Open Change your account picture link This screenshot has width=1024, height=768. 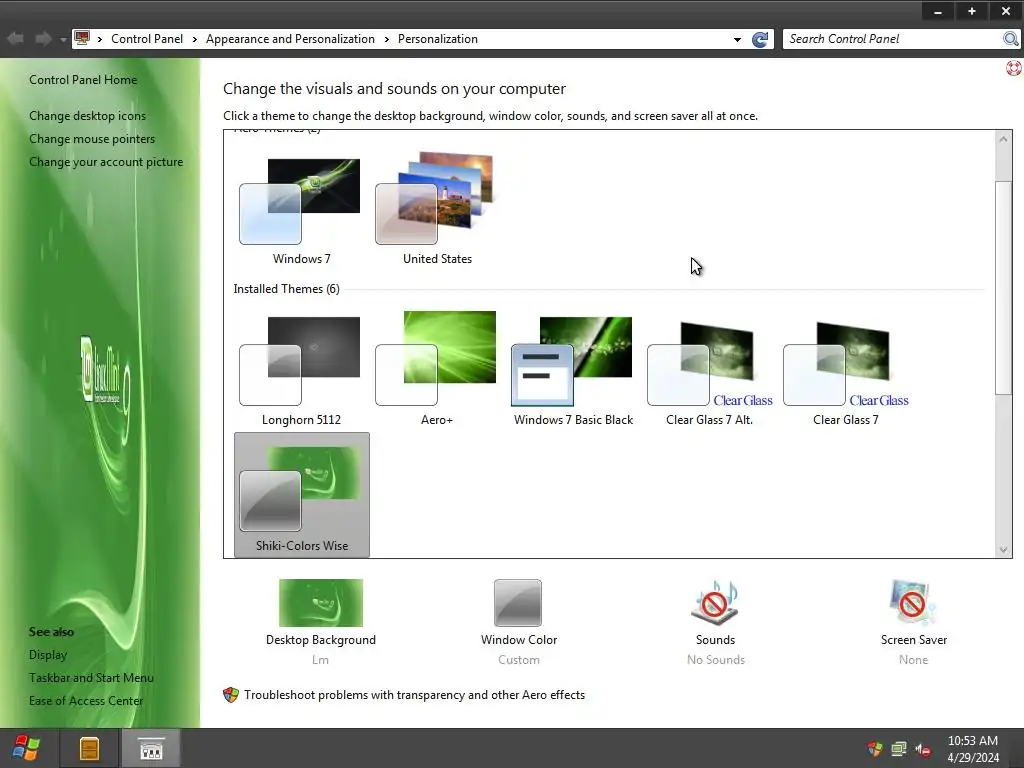coord(106,162)
